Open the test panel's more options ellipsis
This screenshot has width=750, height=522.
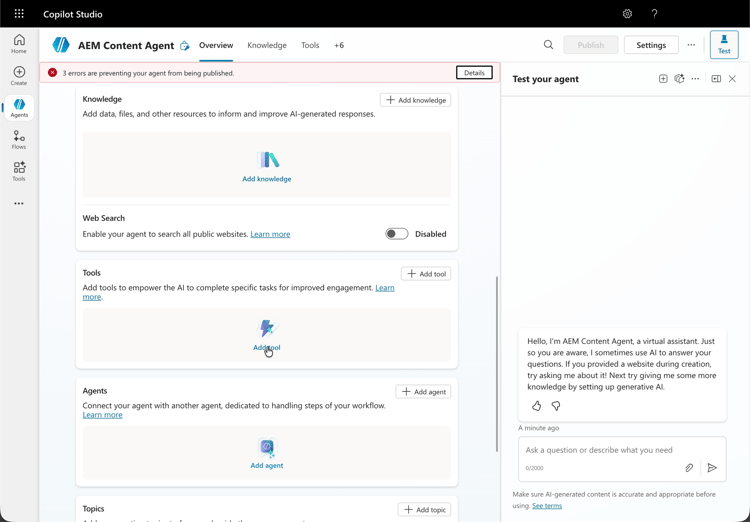(695, 79)
